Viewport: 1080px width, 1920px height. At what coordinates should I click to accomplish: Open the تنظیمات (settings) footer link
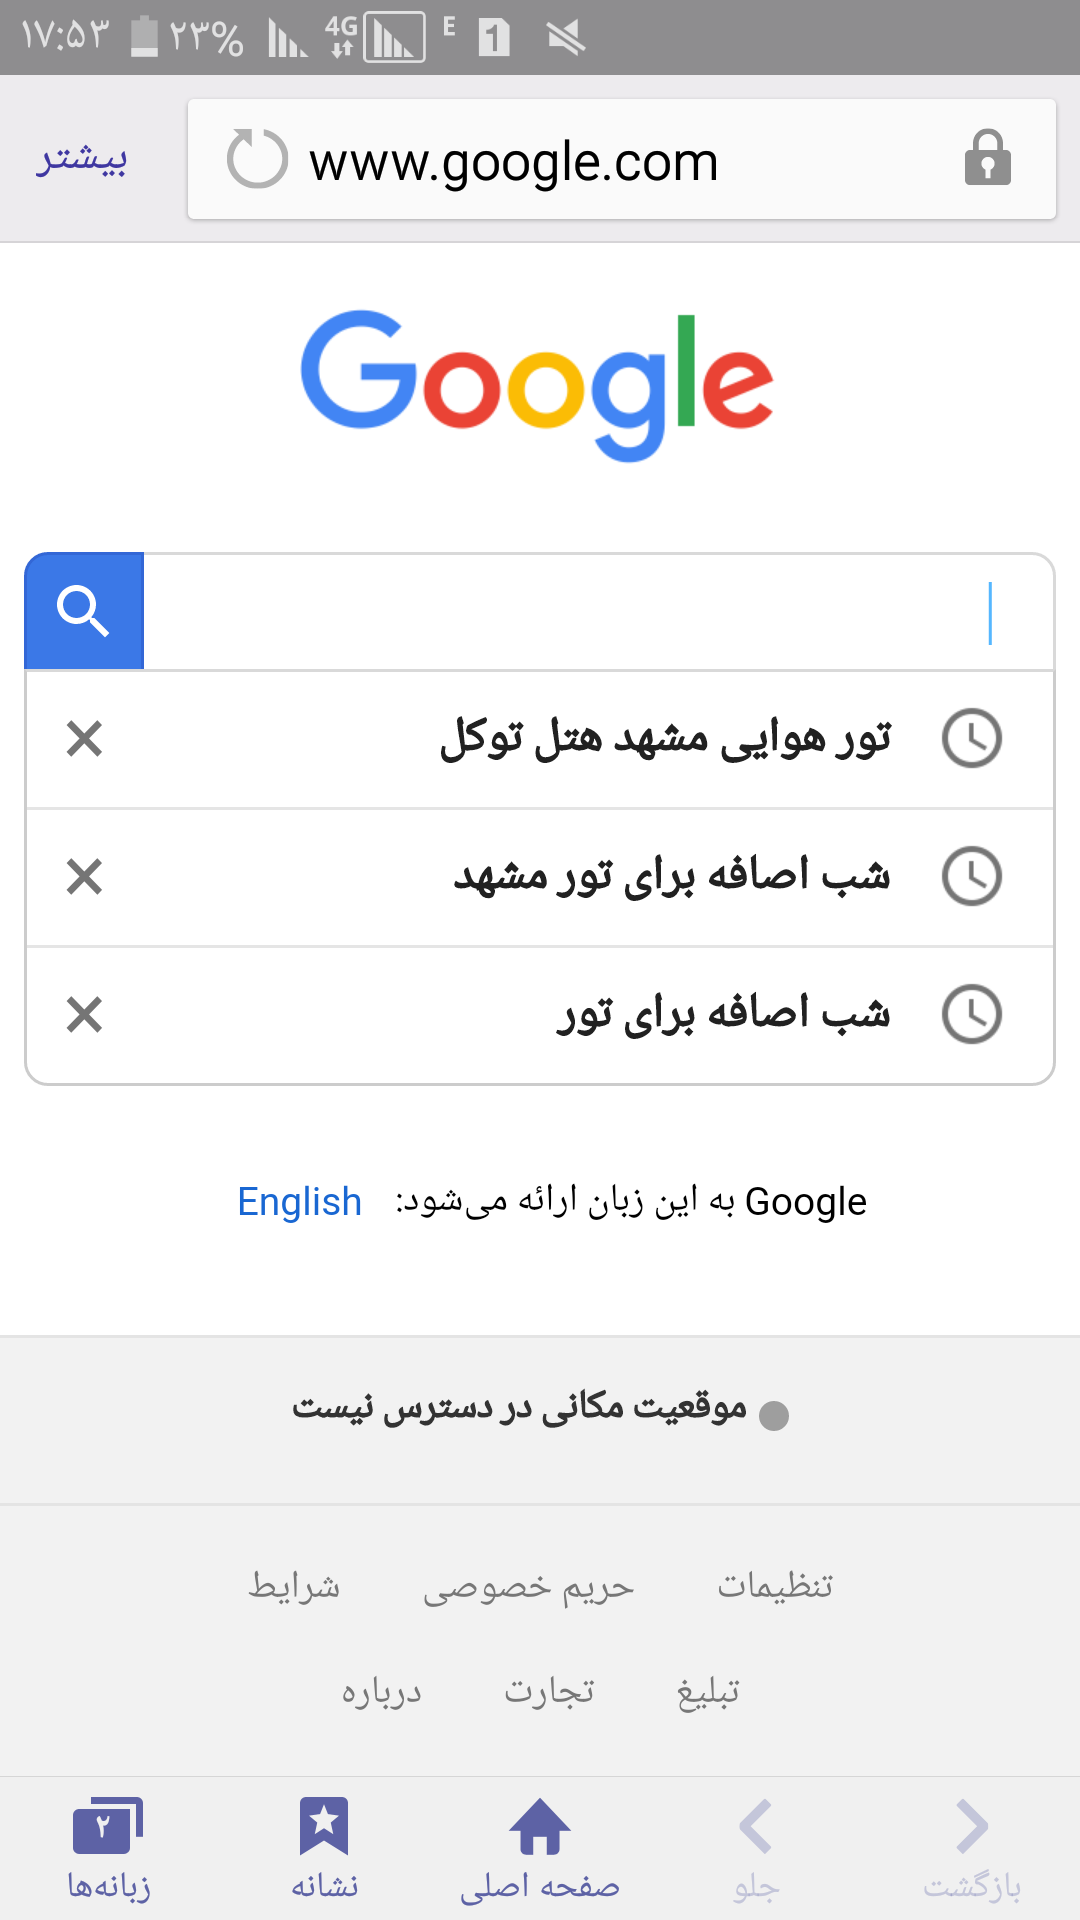pos(775,1586)
